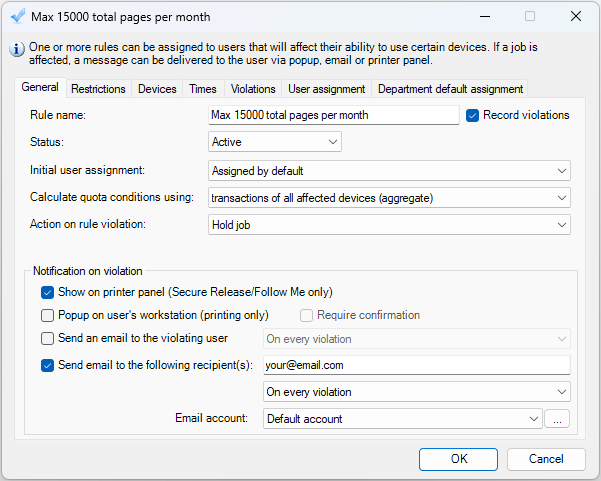The width and height of the screenshot is (601, 481).
Task: Click the Rule name input field
Action: pos(333,115)
